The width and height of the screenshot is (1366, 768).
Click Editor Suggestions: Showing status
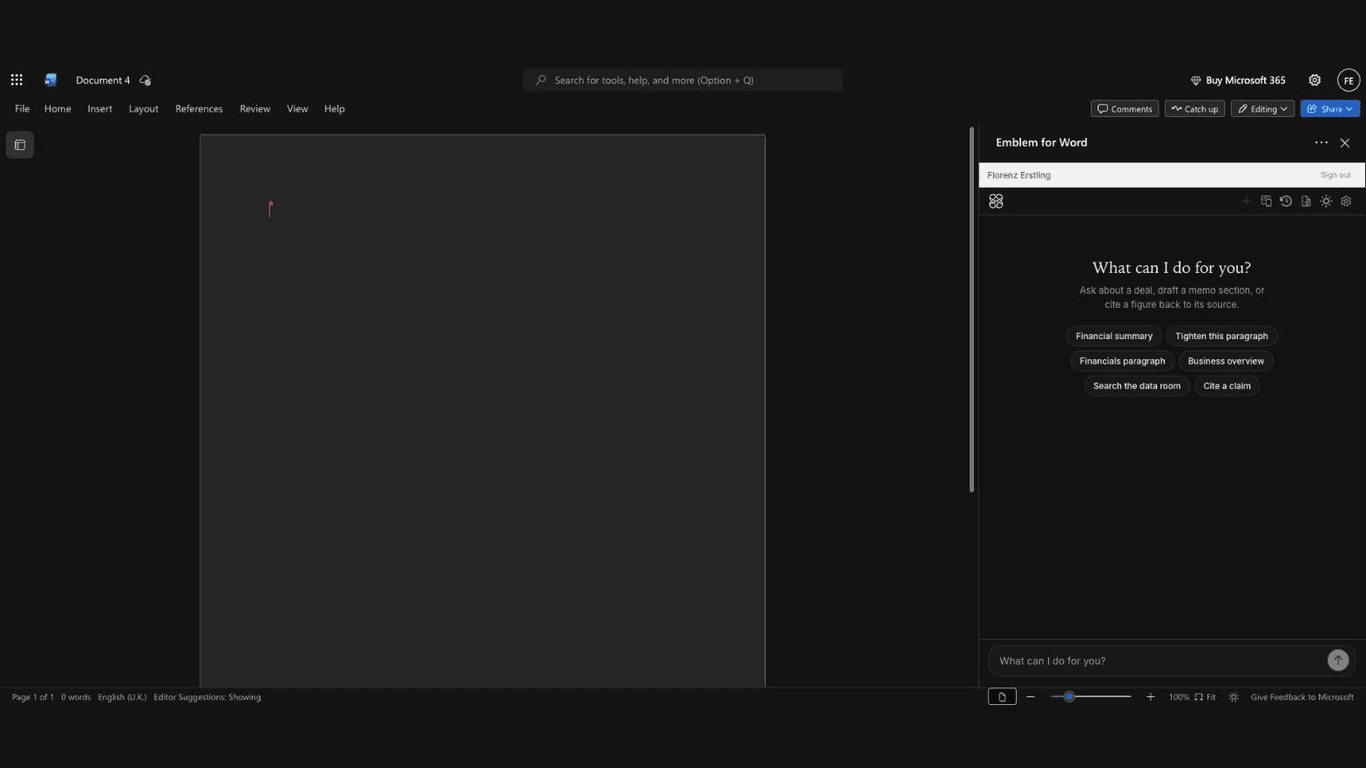207,697
